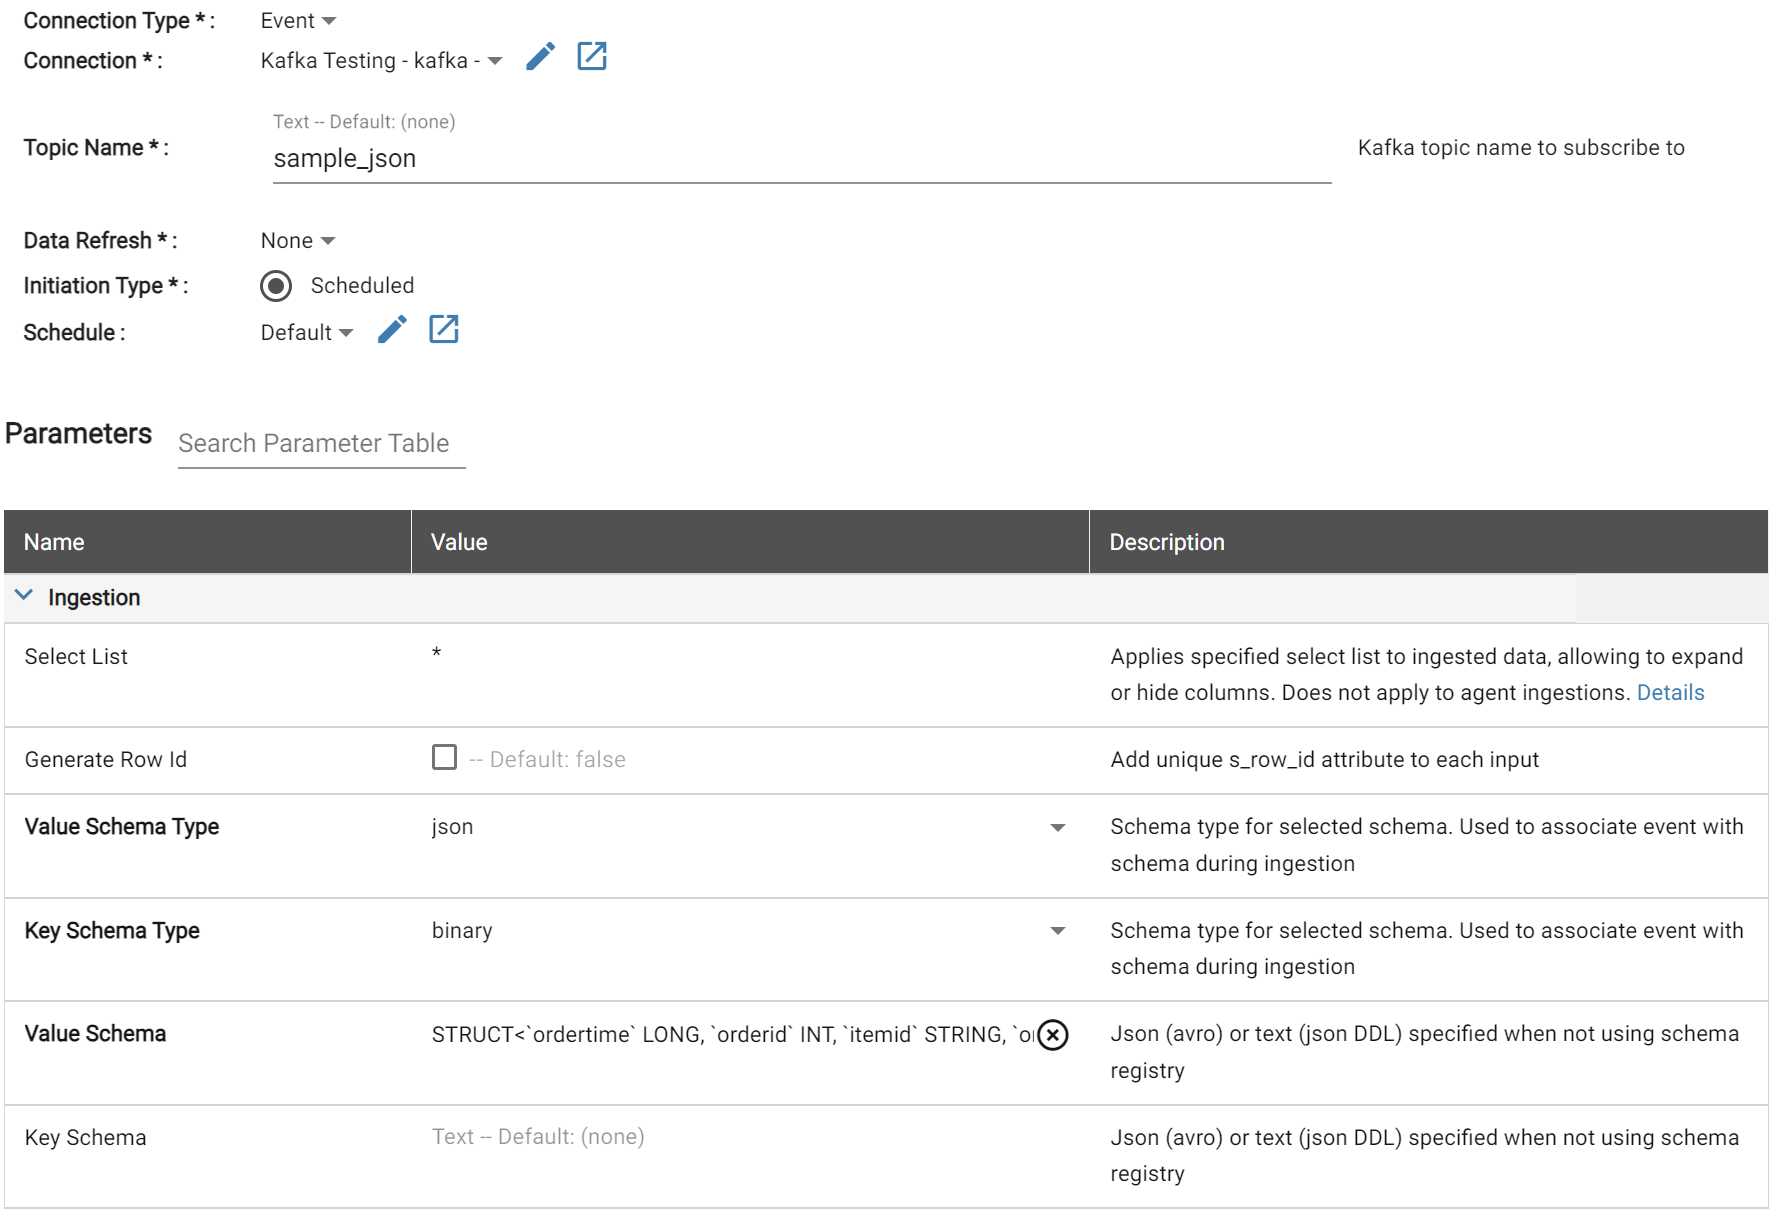Open the Kafka Testing connection dropdown
This screenshot has height=1209, width=1769.
(x=381, y=61)
